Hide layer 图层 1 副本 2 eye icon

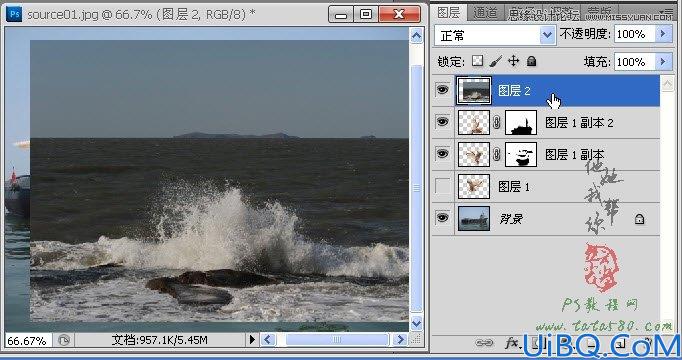(443, 122)
